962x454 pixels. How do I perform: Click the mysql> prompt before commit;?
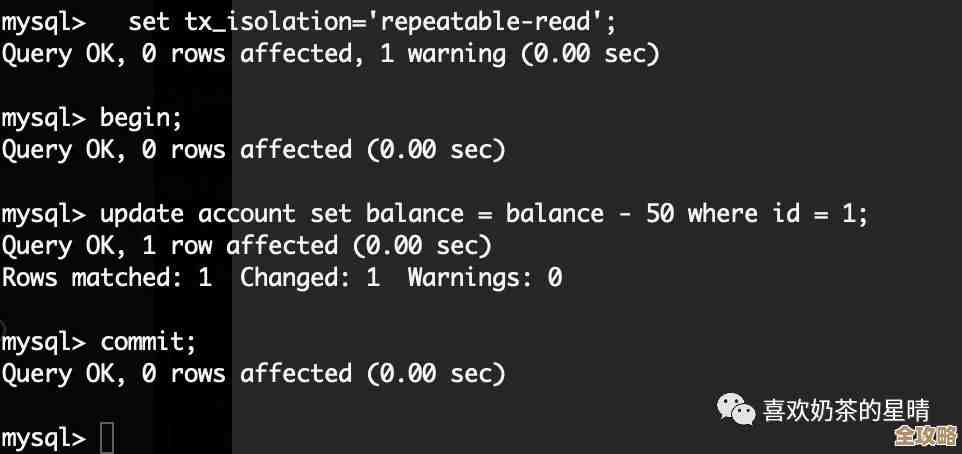point(43,341)
